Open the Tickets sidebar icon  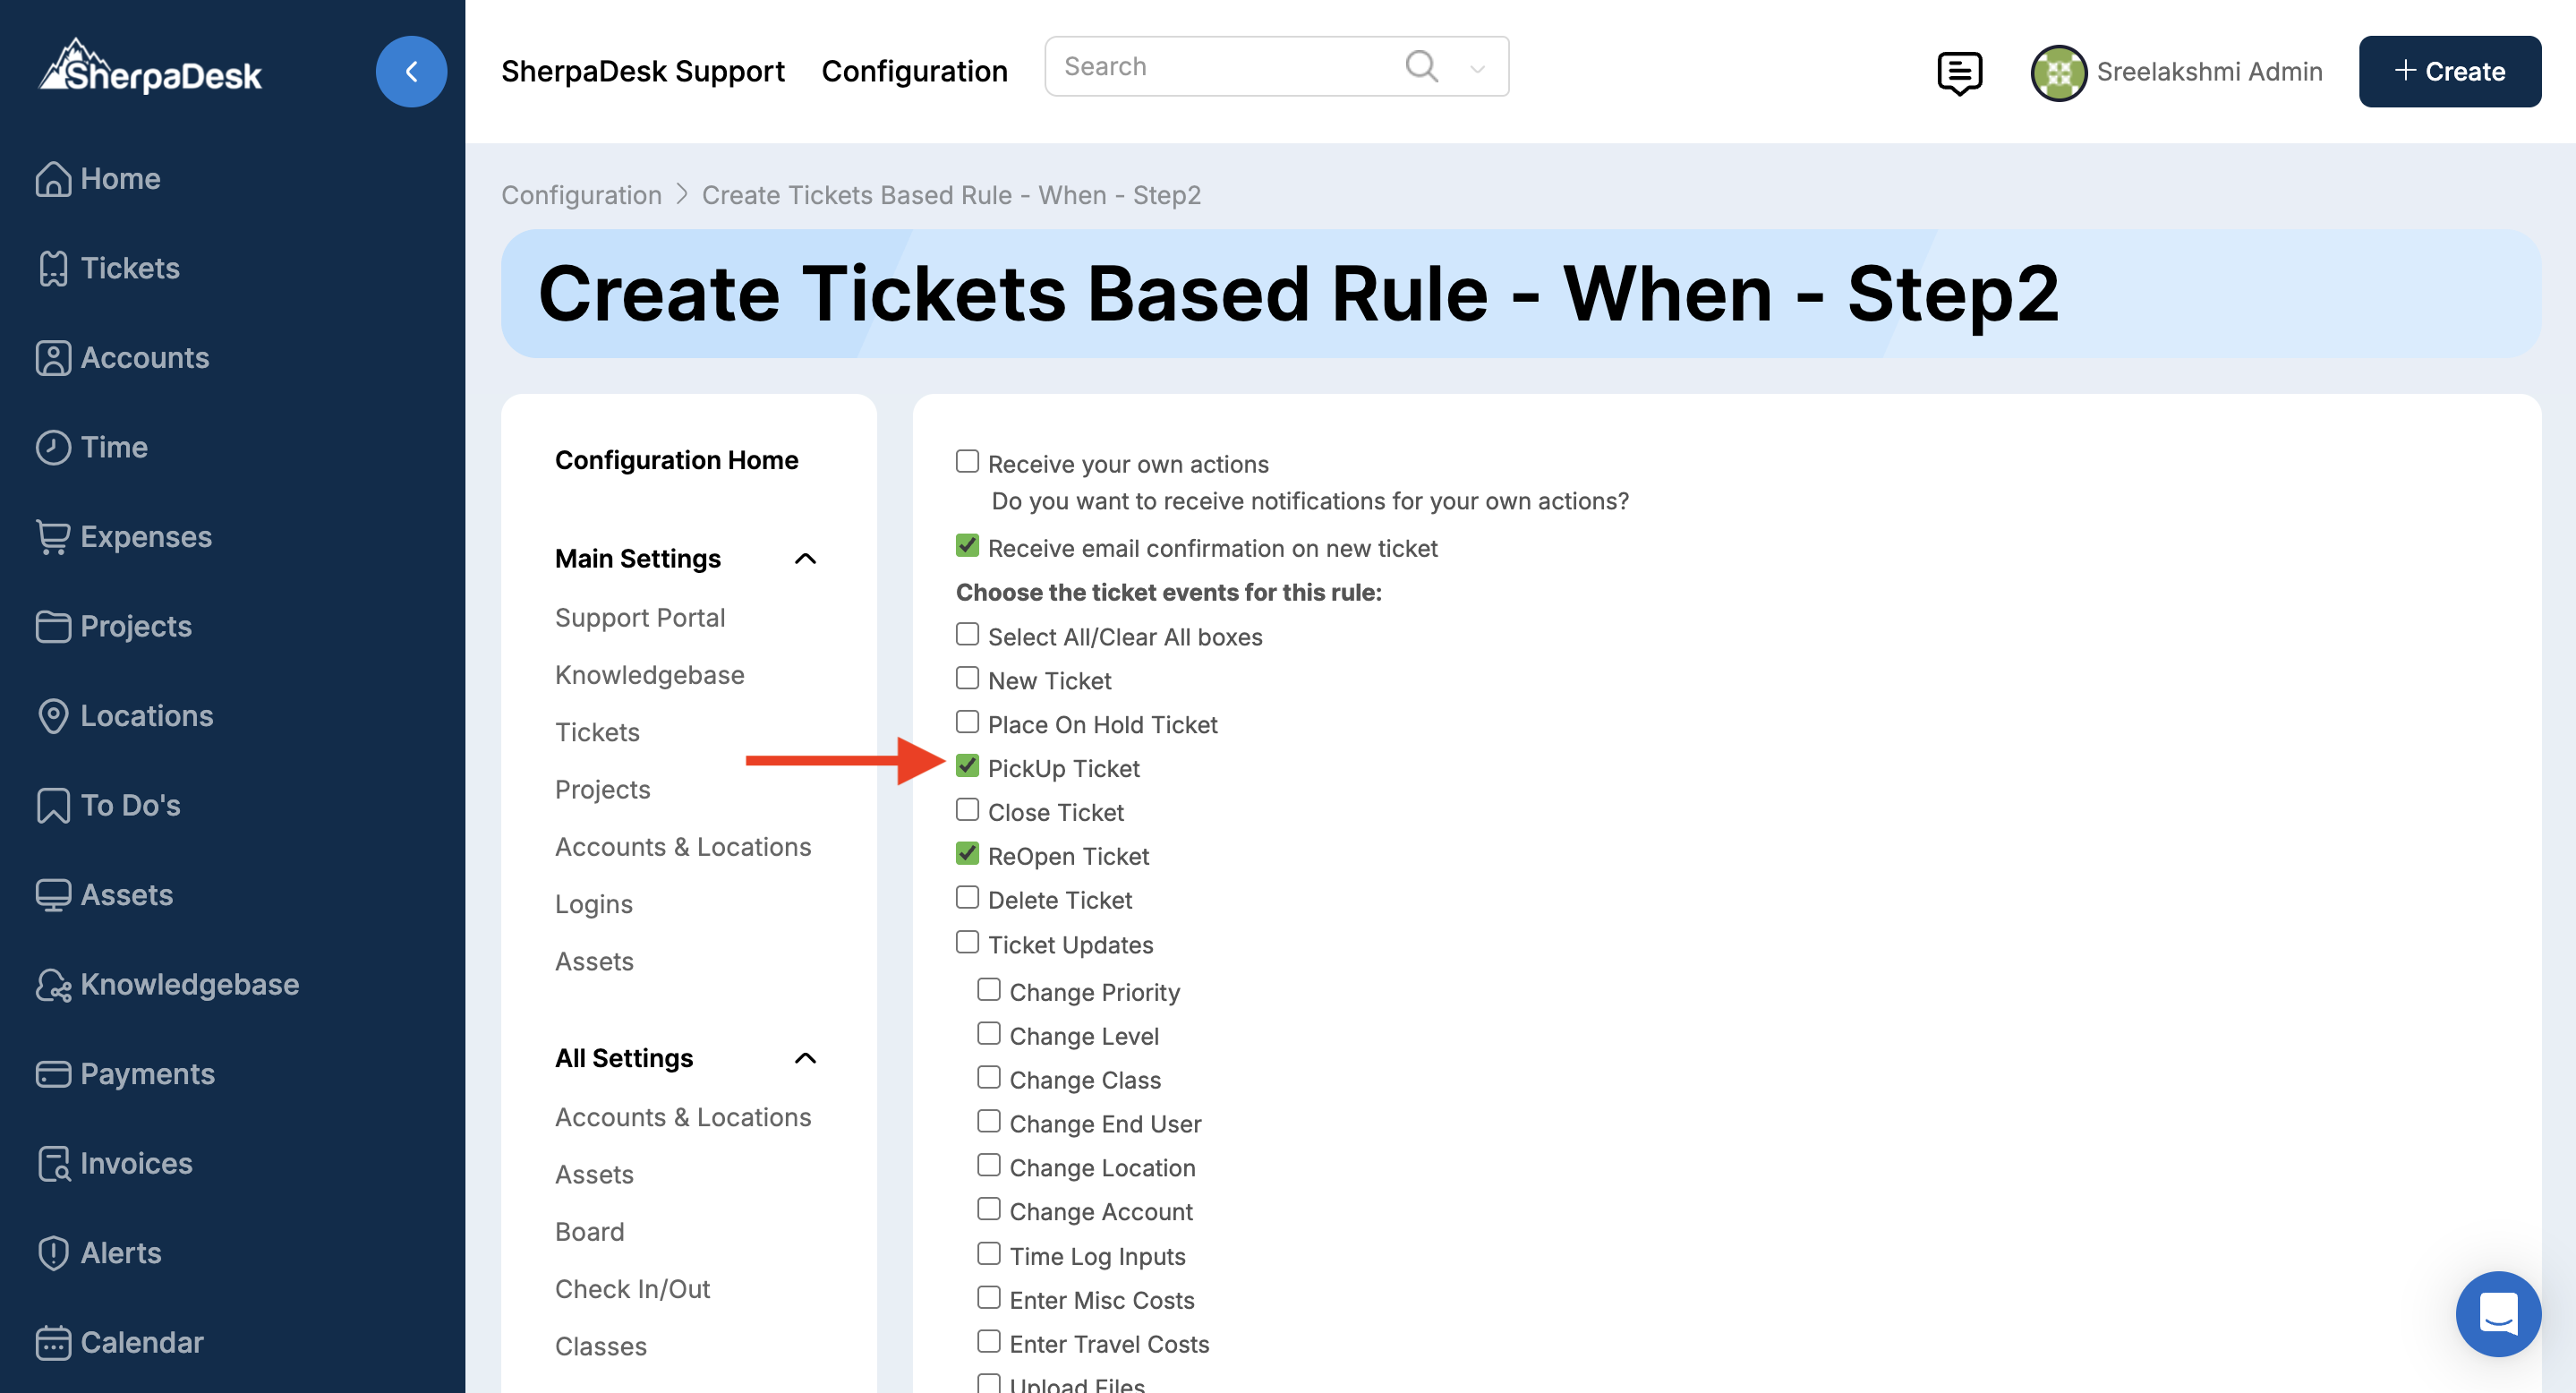tap(52, 268)
